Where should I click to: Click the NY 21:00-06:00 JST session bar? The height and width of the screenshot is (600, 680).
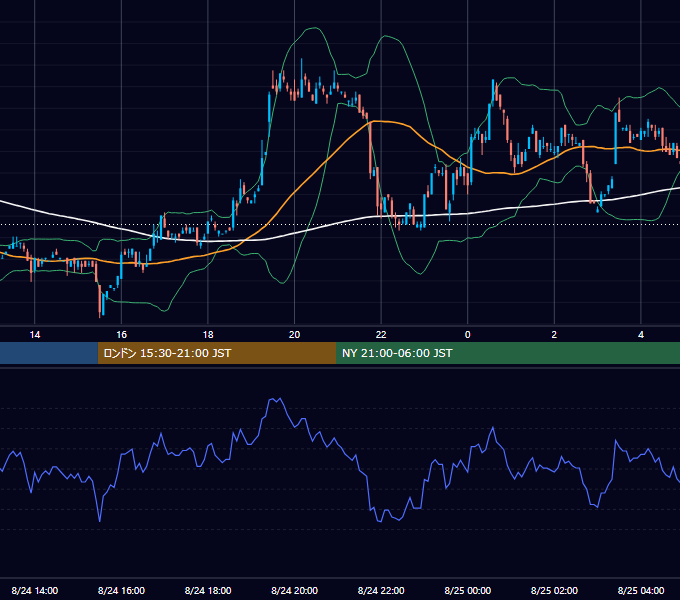tap(508, 353)
